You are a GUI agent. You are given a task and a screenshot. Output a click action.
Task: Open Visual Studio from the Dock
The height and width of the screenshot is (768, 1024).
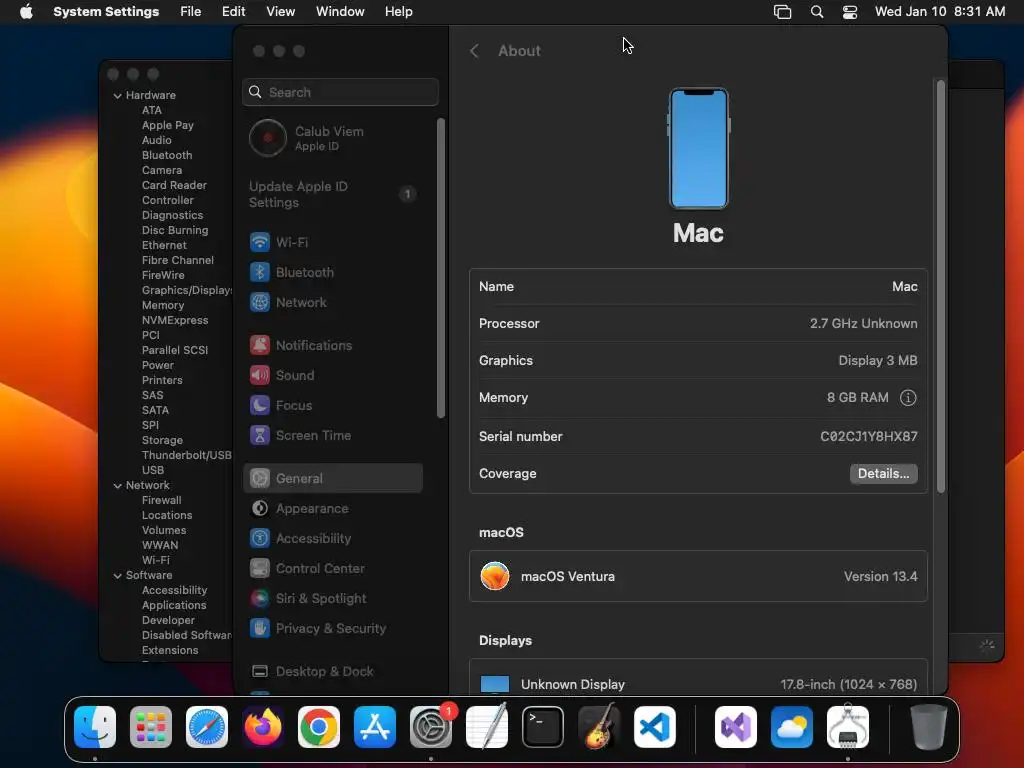pyautogui.click(x=736, y=727)
